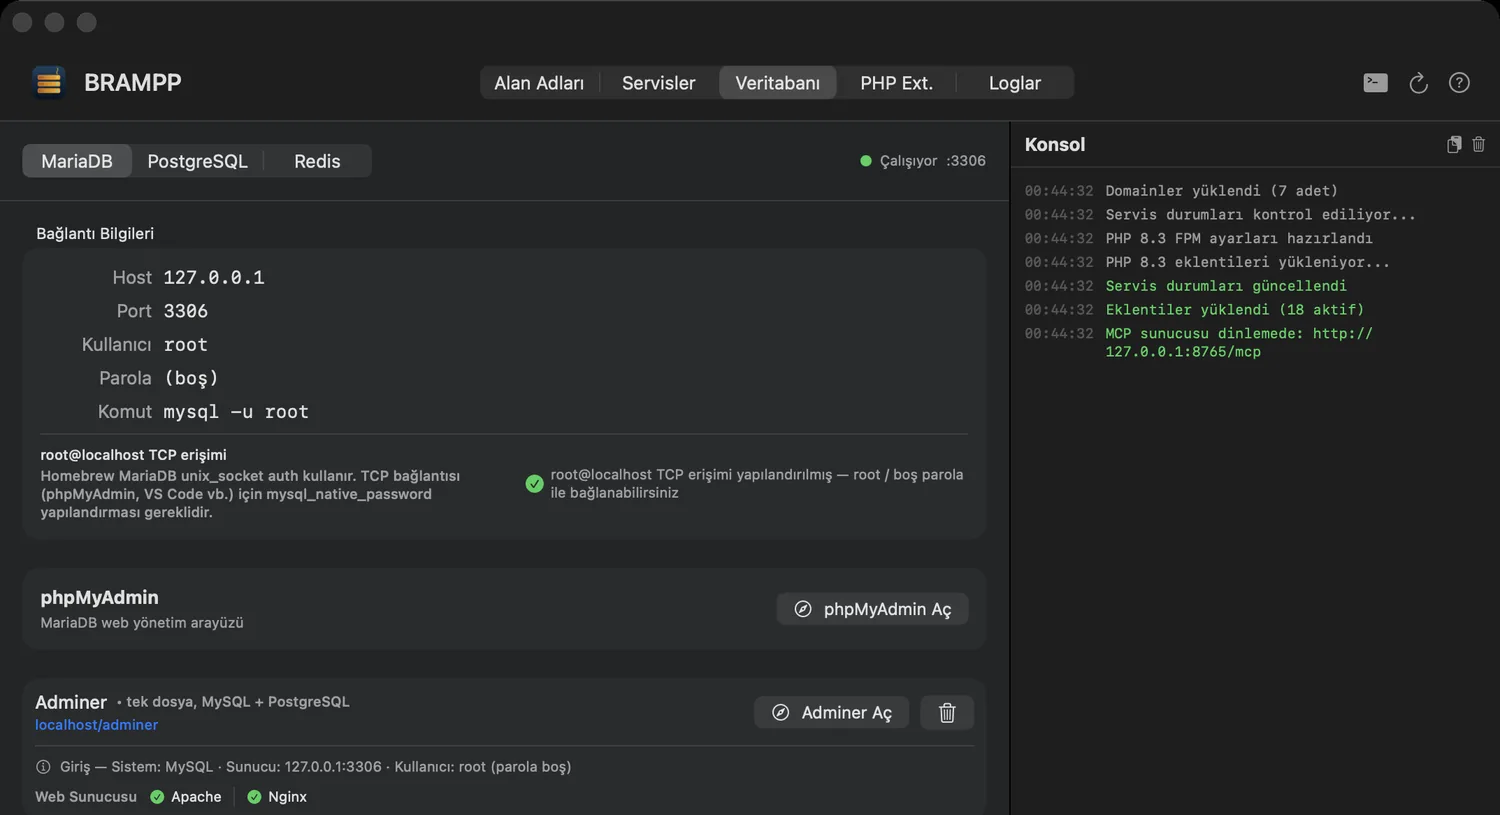This screenshot has width=1500, height=815.
Task: Switch to the PostgreSQL database tab
Action: (197, 161)
